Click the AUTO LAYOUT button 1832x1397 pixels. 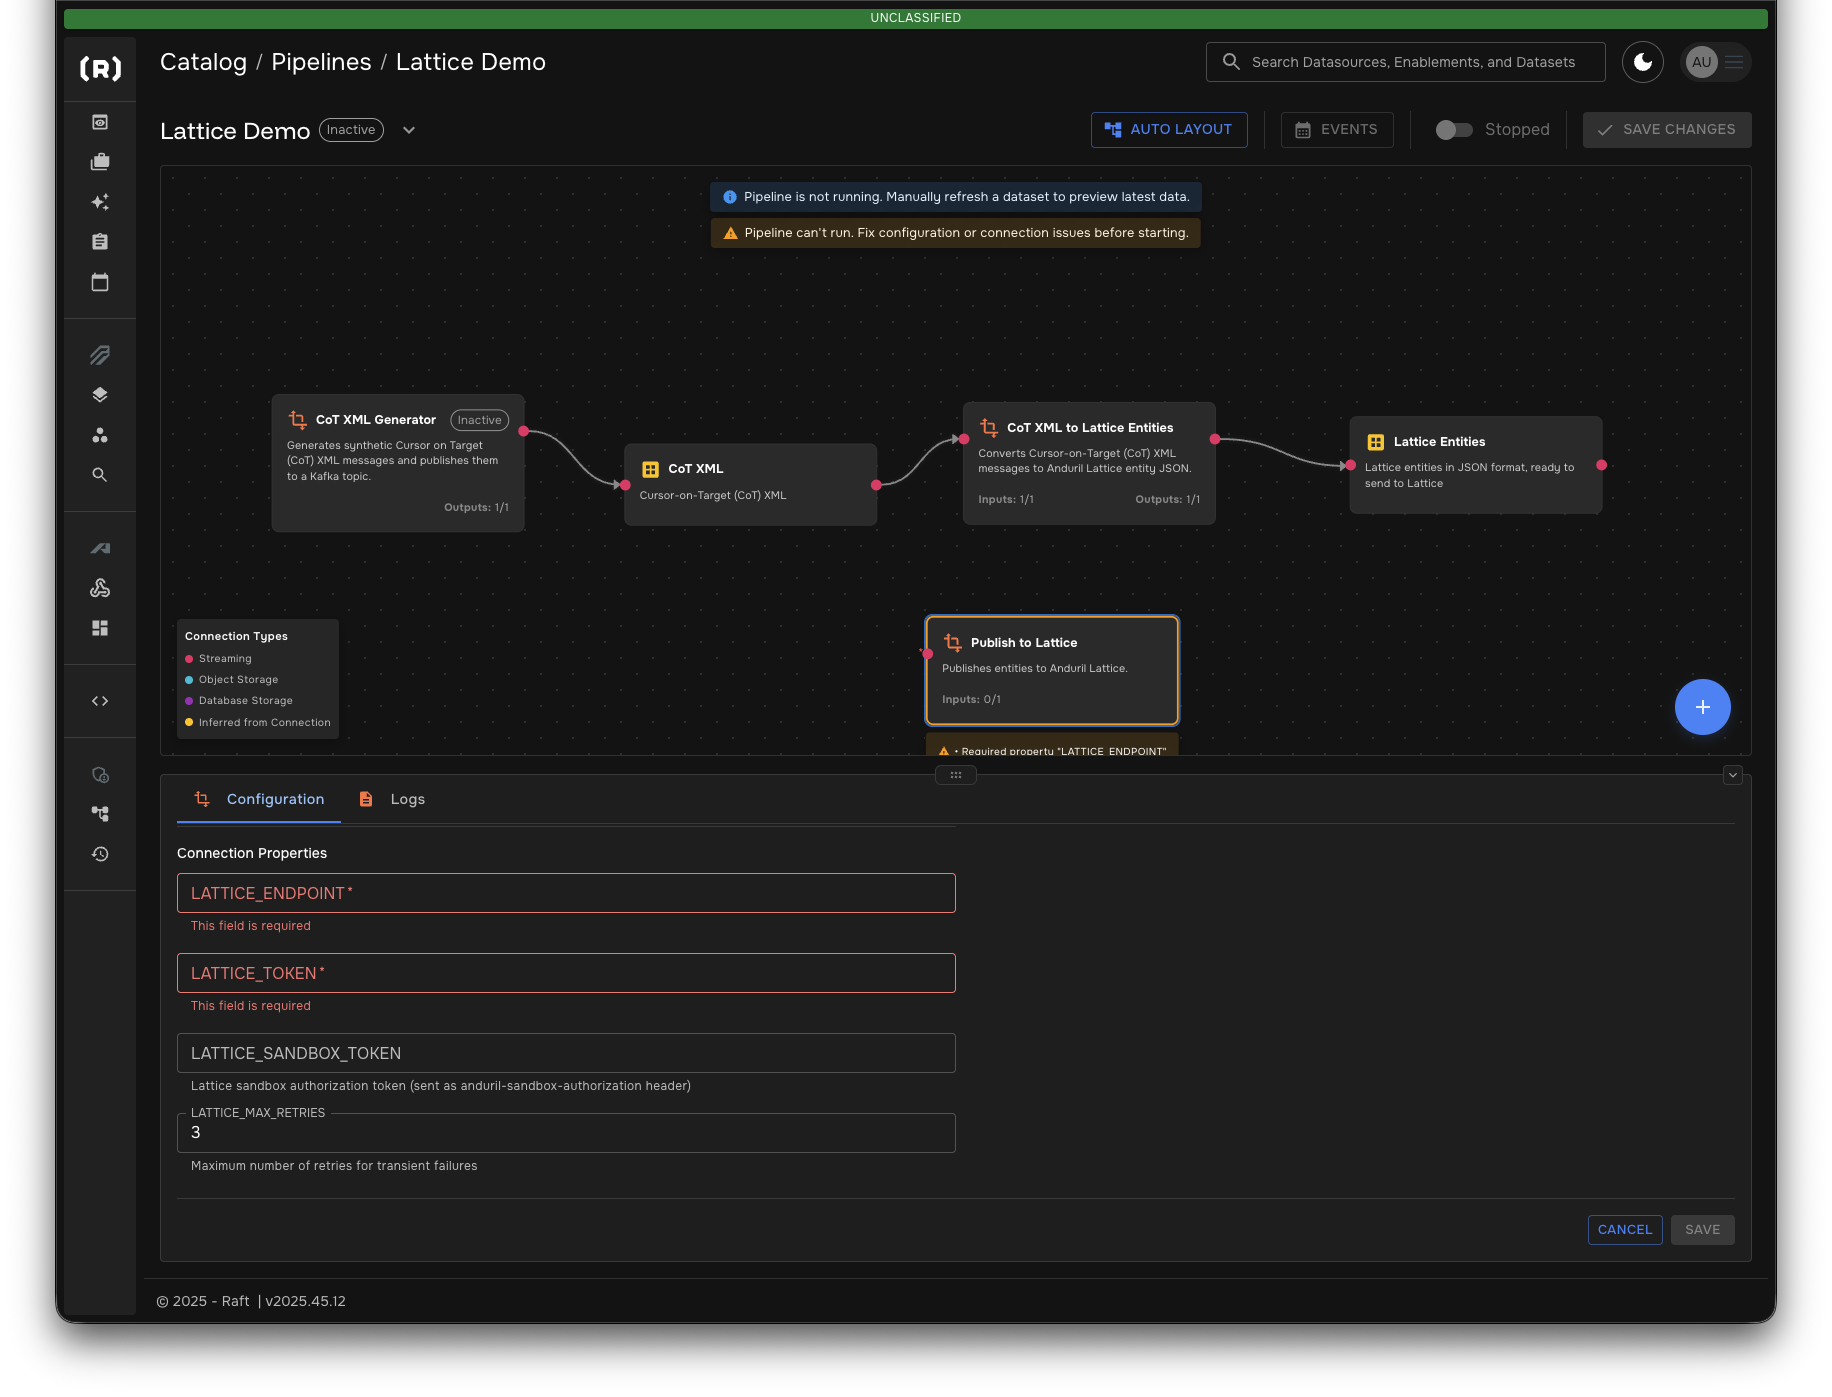[1169, 130]
